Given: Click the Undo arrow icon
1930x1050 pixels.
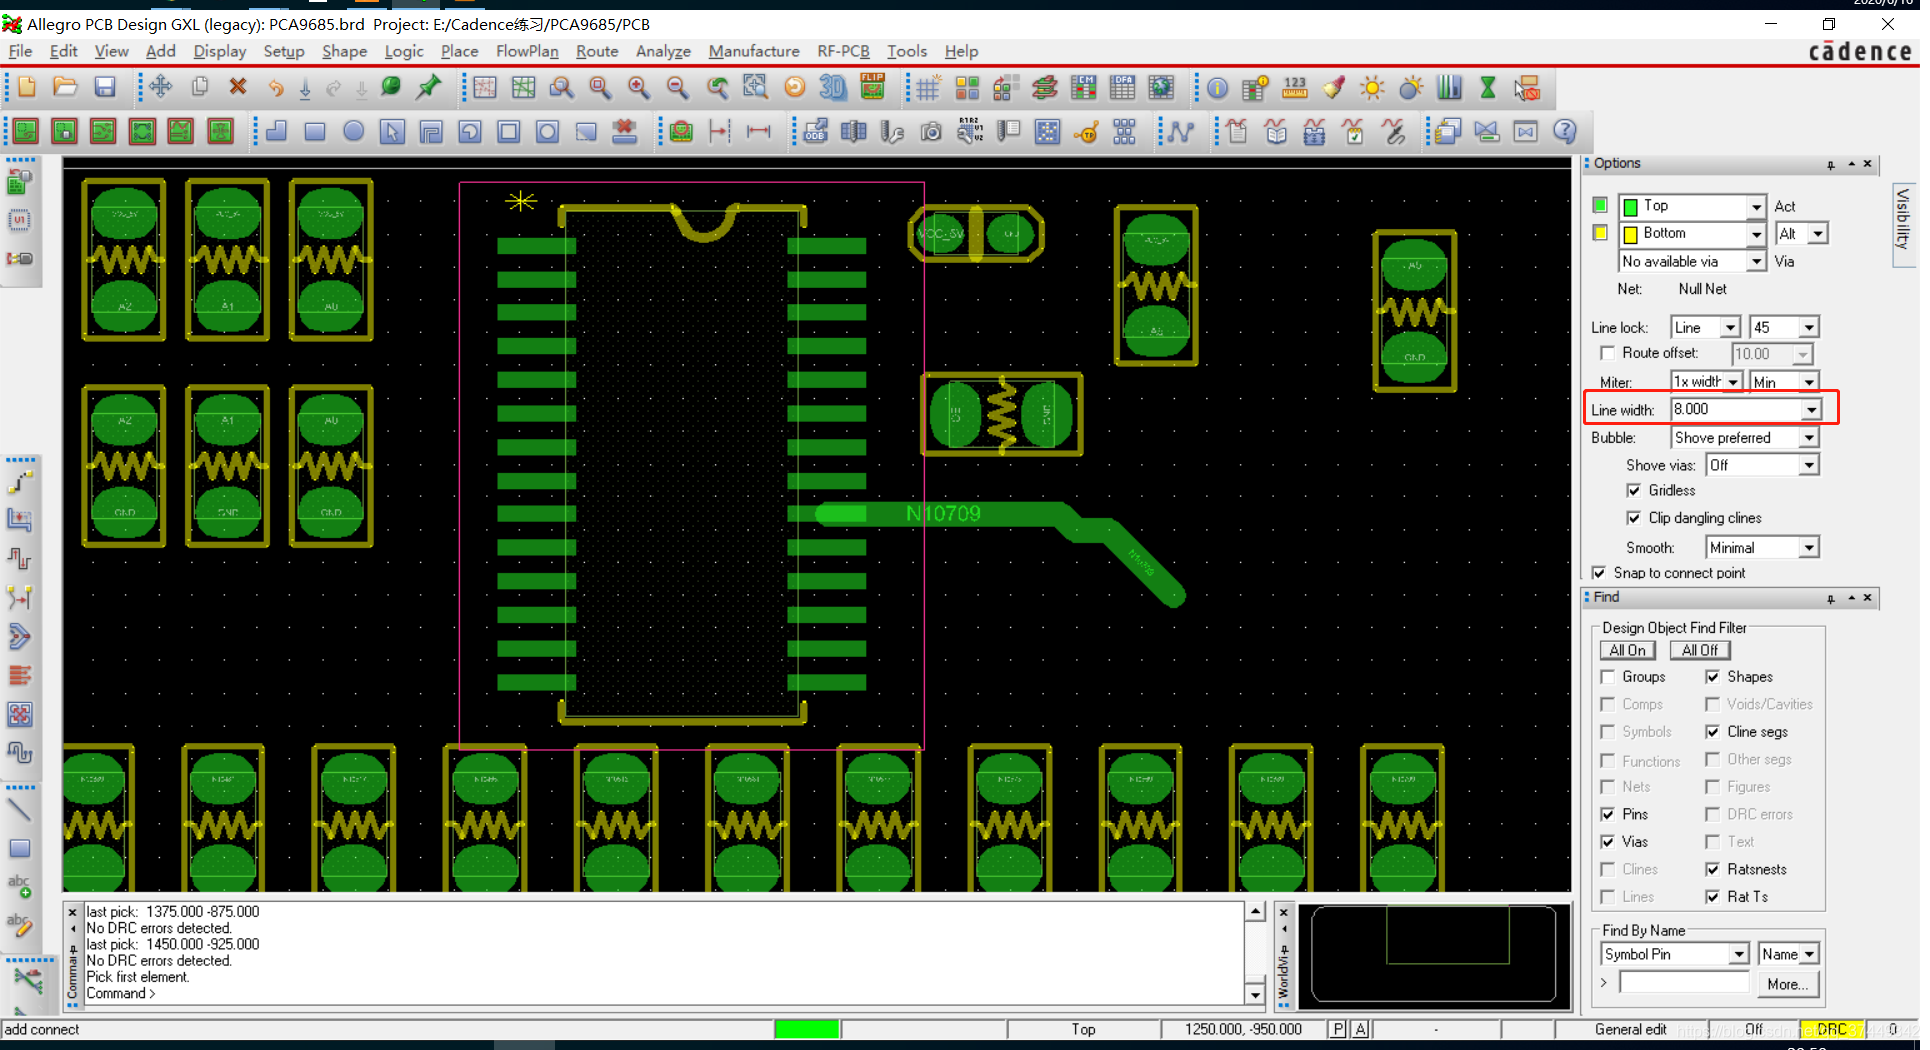Looking at the screenshot, I should (276, 88).
